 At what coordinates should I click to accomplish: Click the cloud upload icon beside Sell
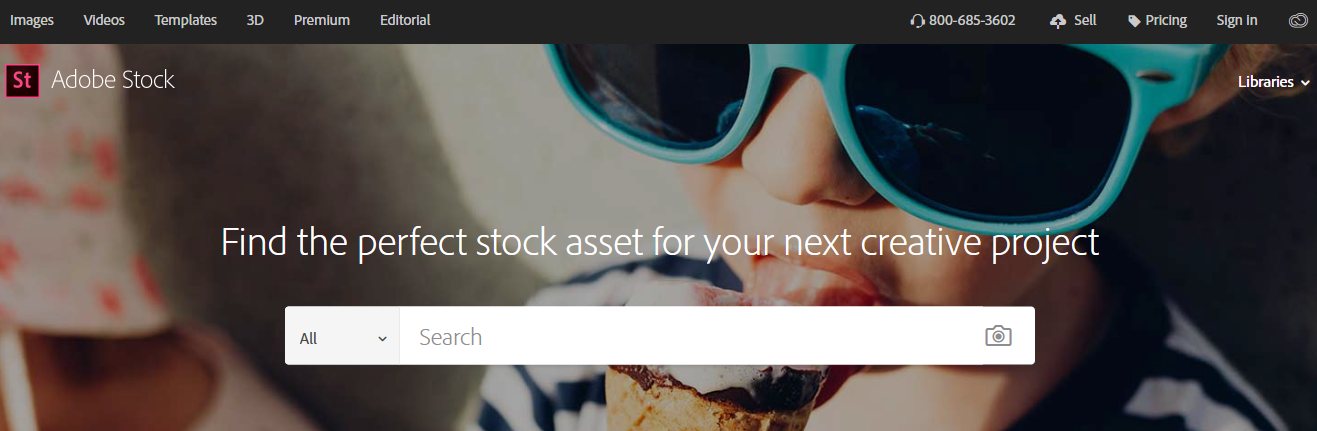tap(1058, 21)
